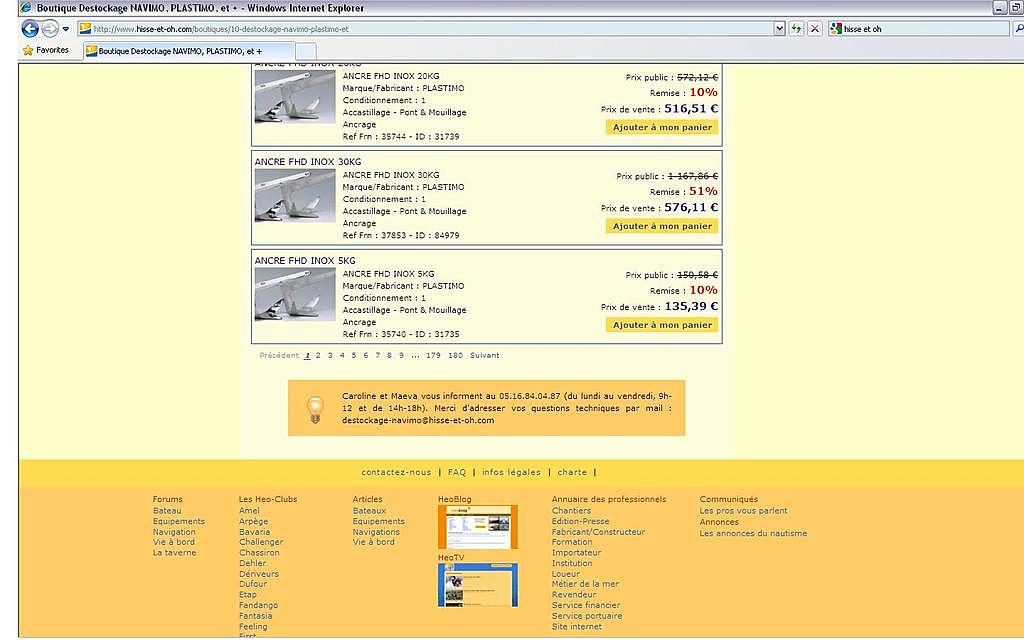
Task: Click the ANCRE FHD INOX 30KG title heading
Action: 308,162
